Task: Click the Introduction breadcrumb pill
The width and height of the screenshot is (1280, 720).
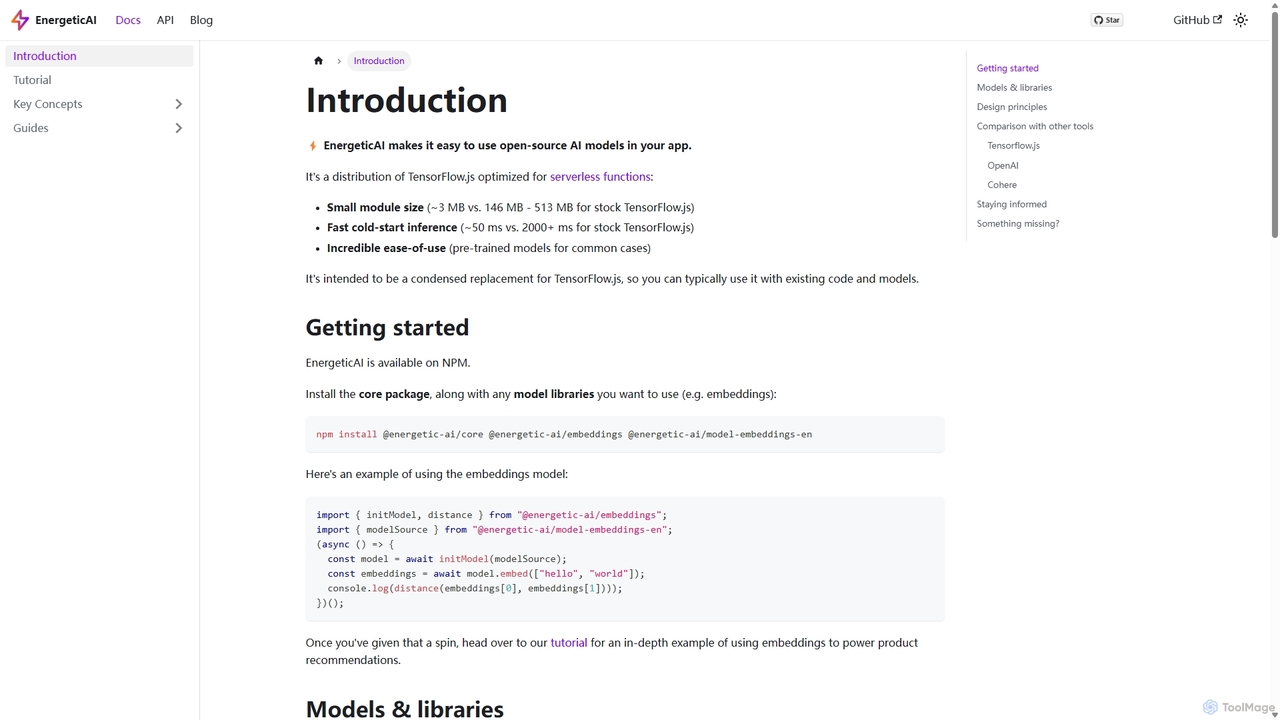Action: tap(379, 61)
